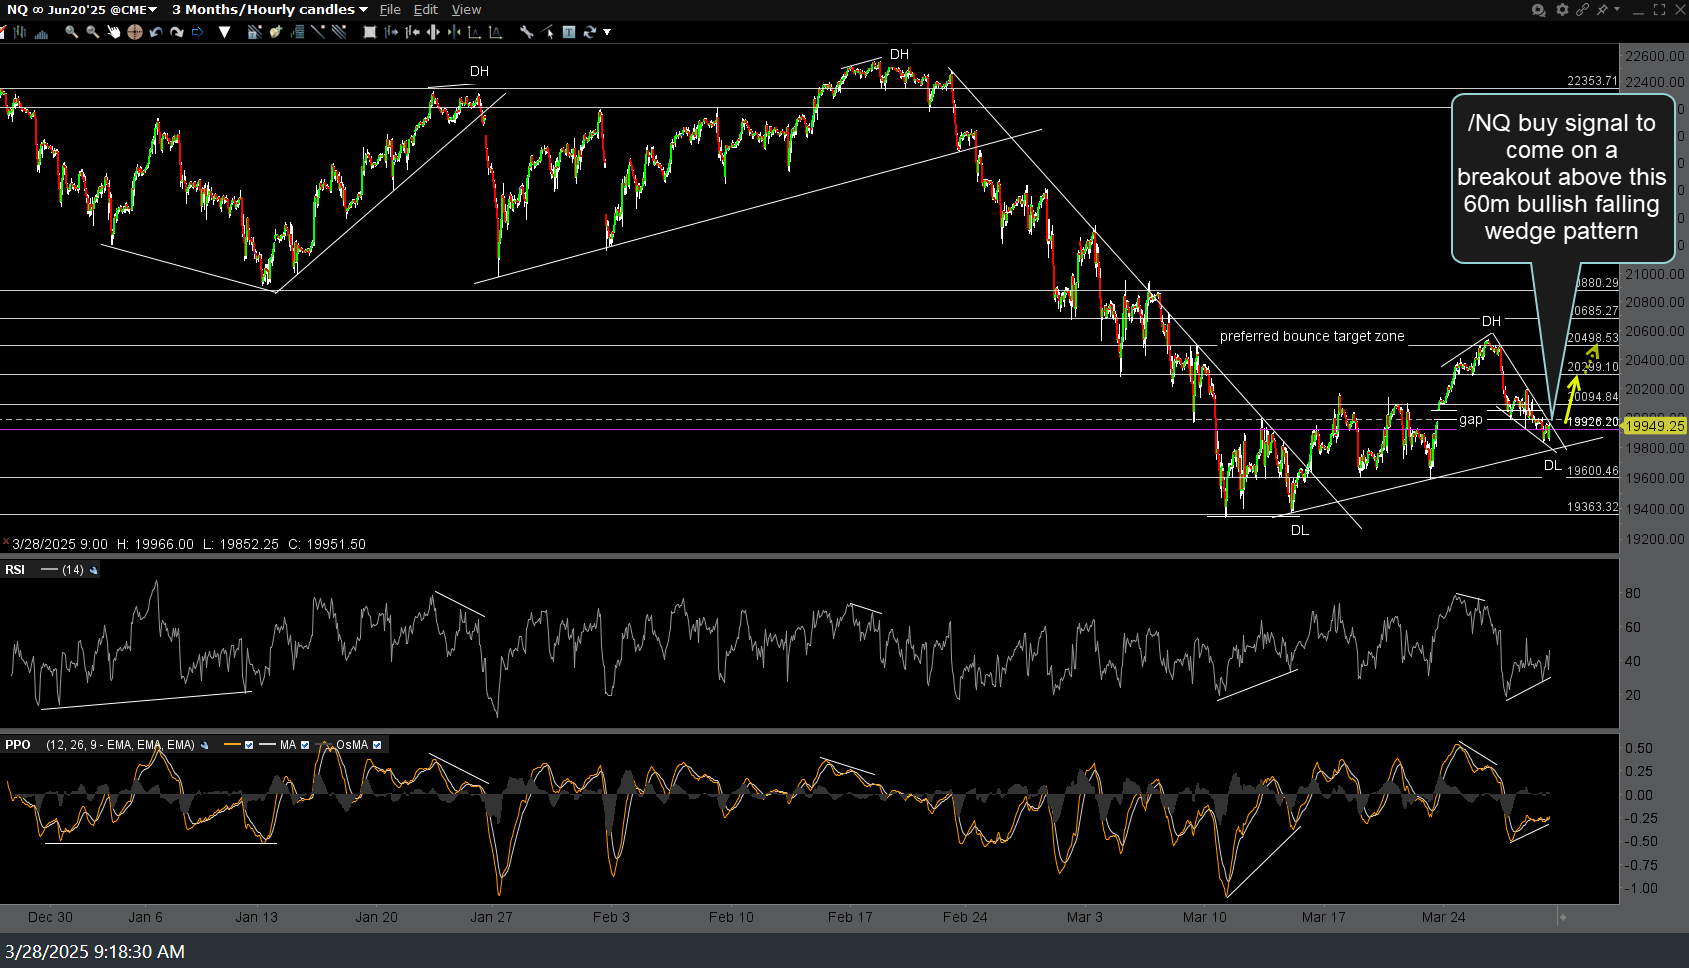This screenshot has width=1689, height=968.
Task: Select the Zoom In magnifier tool
Action: coord(72,33)
